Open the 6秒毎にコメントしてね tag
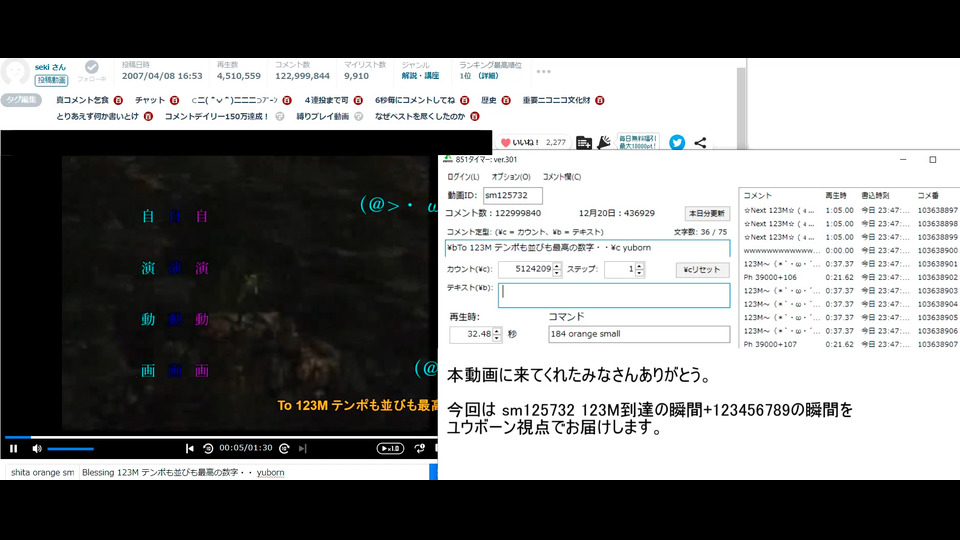Screen dimensions: 960x540 [415, 100]
